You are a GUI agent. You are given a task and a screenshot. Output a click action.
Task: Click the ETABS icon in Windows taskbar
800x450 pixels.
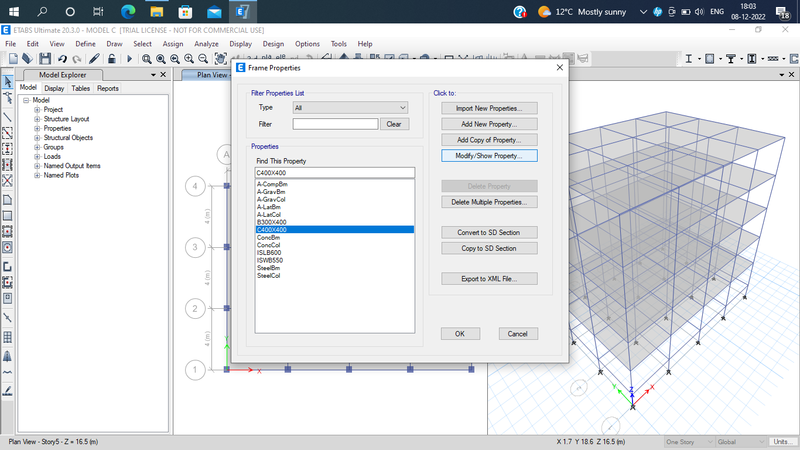[x=242, y=11]
